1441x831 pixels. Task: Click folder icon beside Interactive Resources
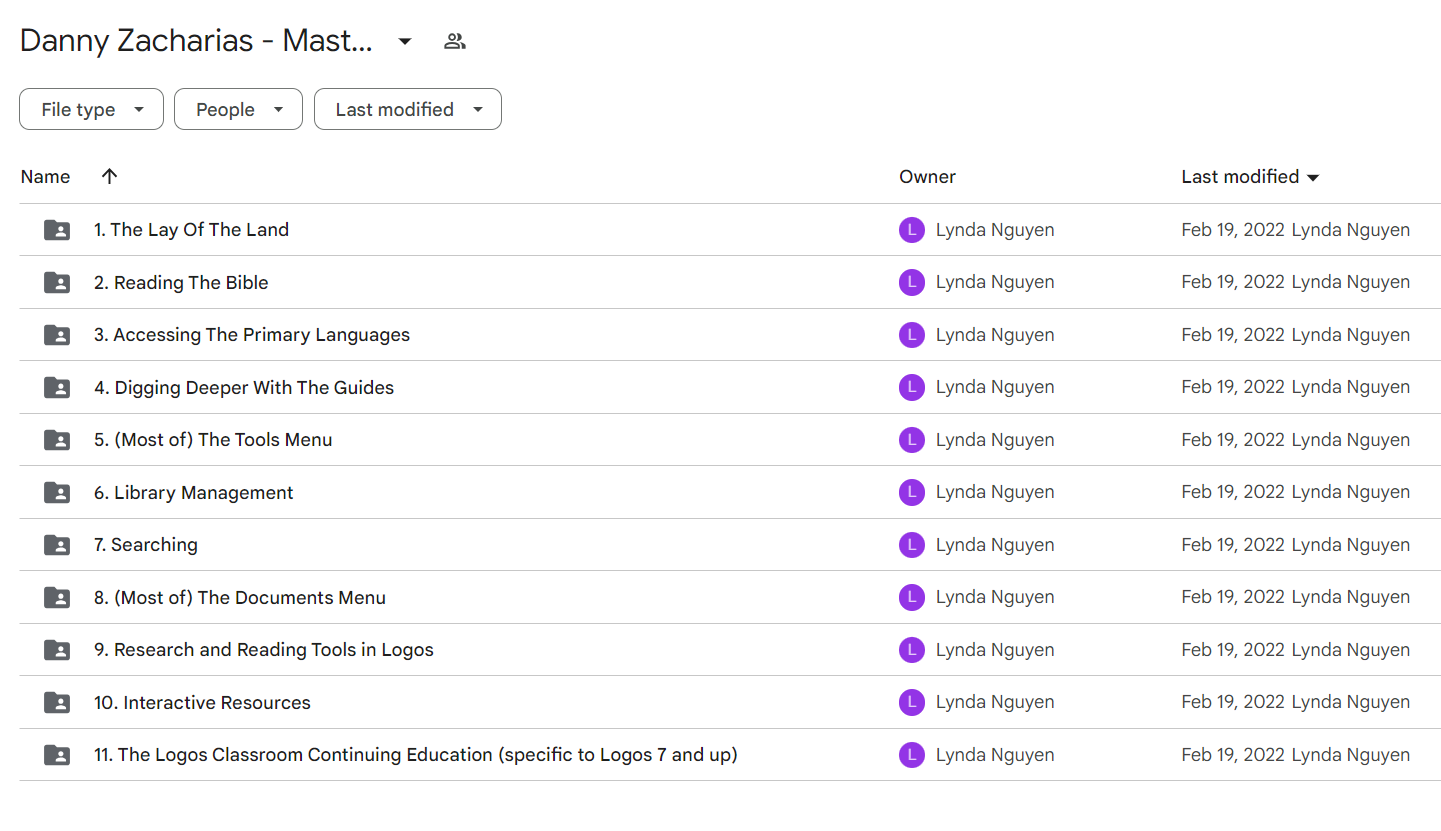click(57, 703)
